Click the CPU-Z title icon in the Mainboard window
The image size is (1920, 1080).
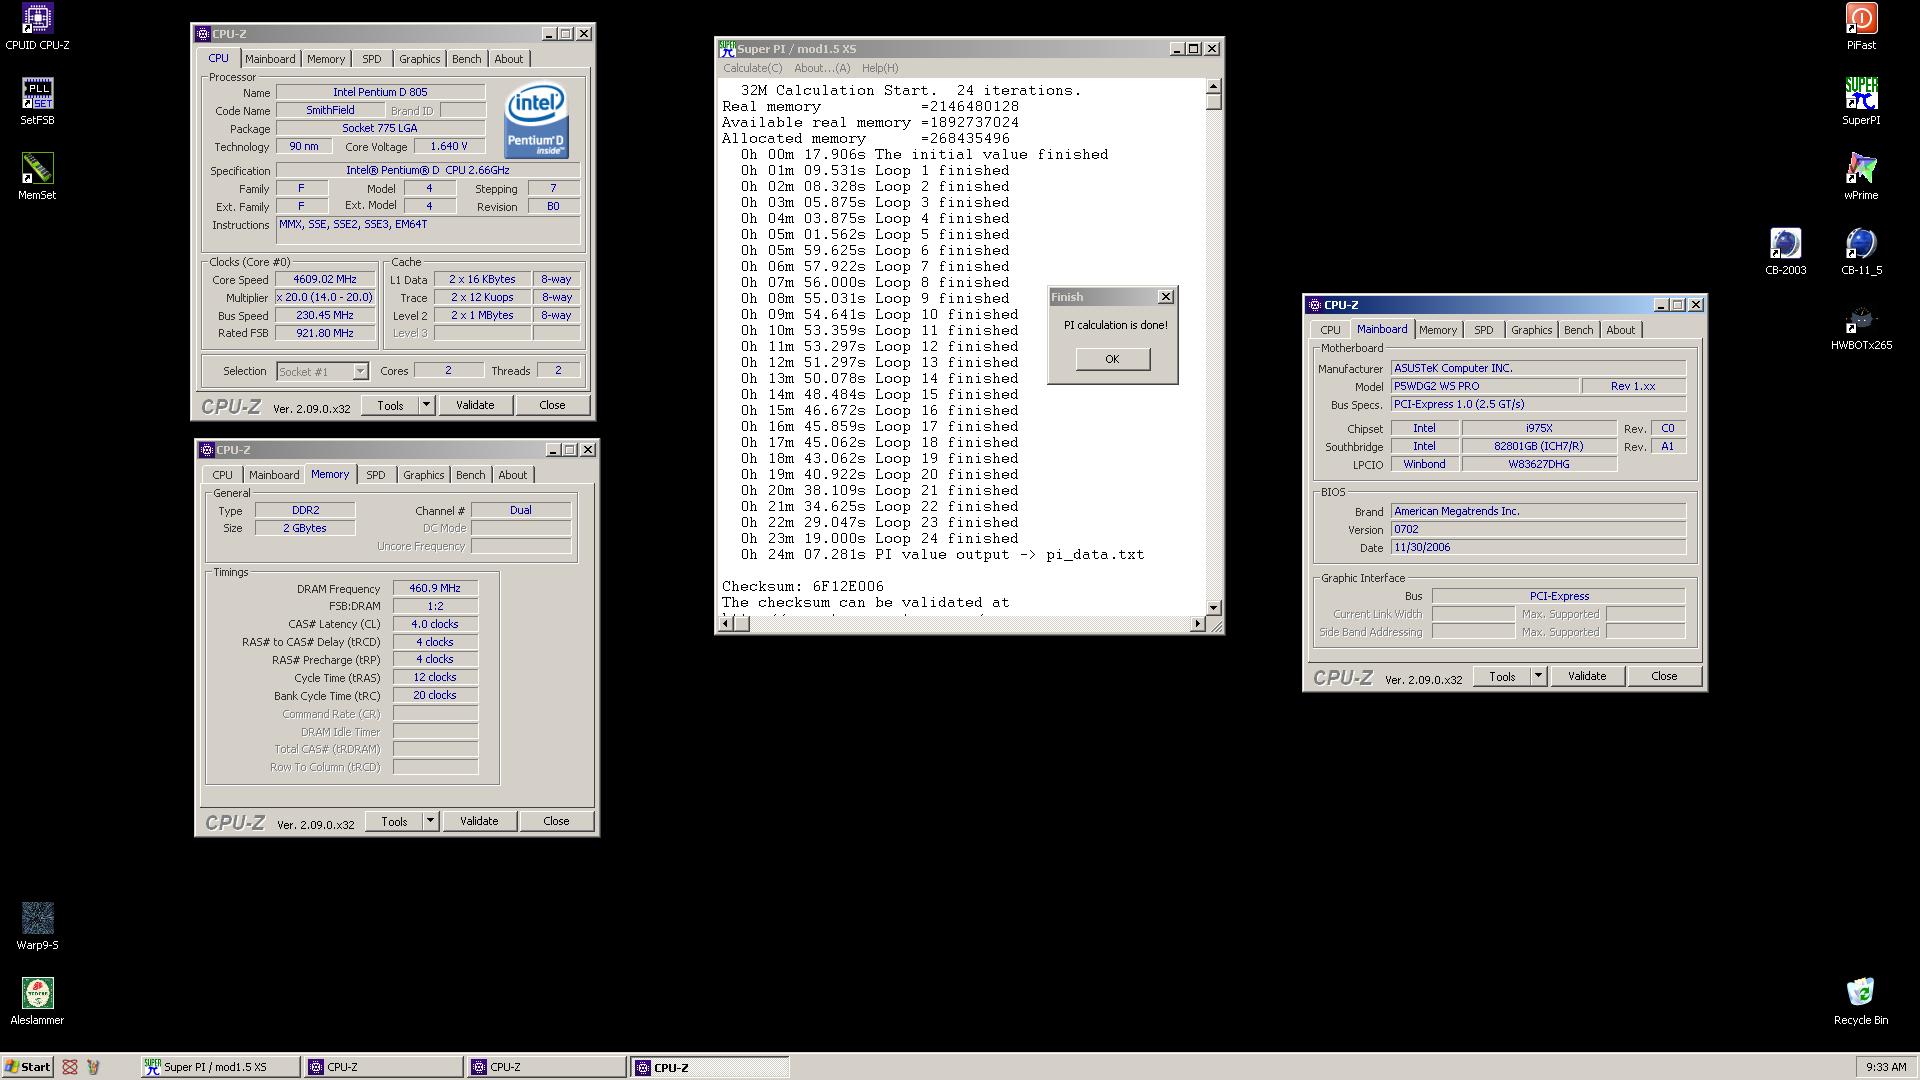click(x=1315, y=305)
